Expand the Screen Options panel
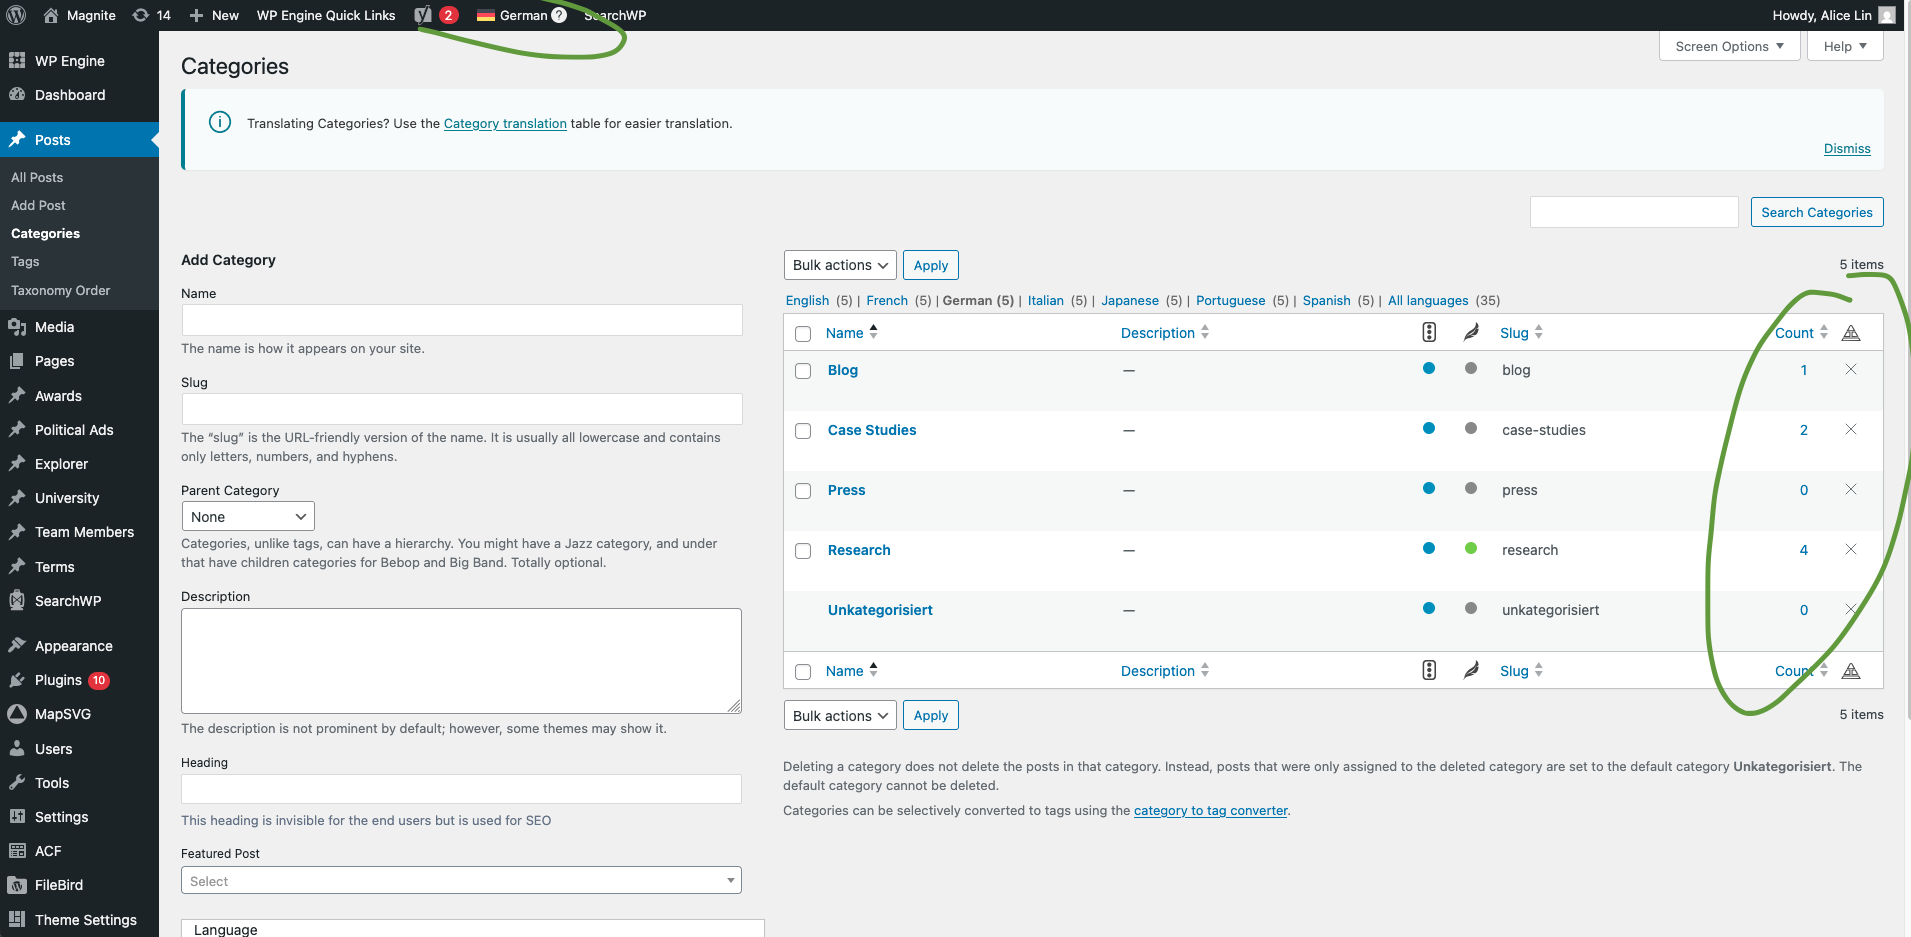This screenshot has width=1911, height=937. [x=1728, y=46]
